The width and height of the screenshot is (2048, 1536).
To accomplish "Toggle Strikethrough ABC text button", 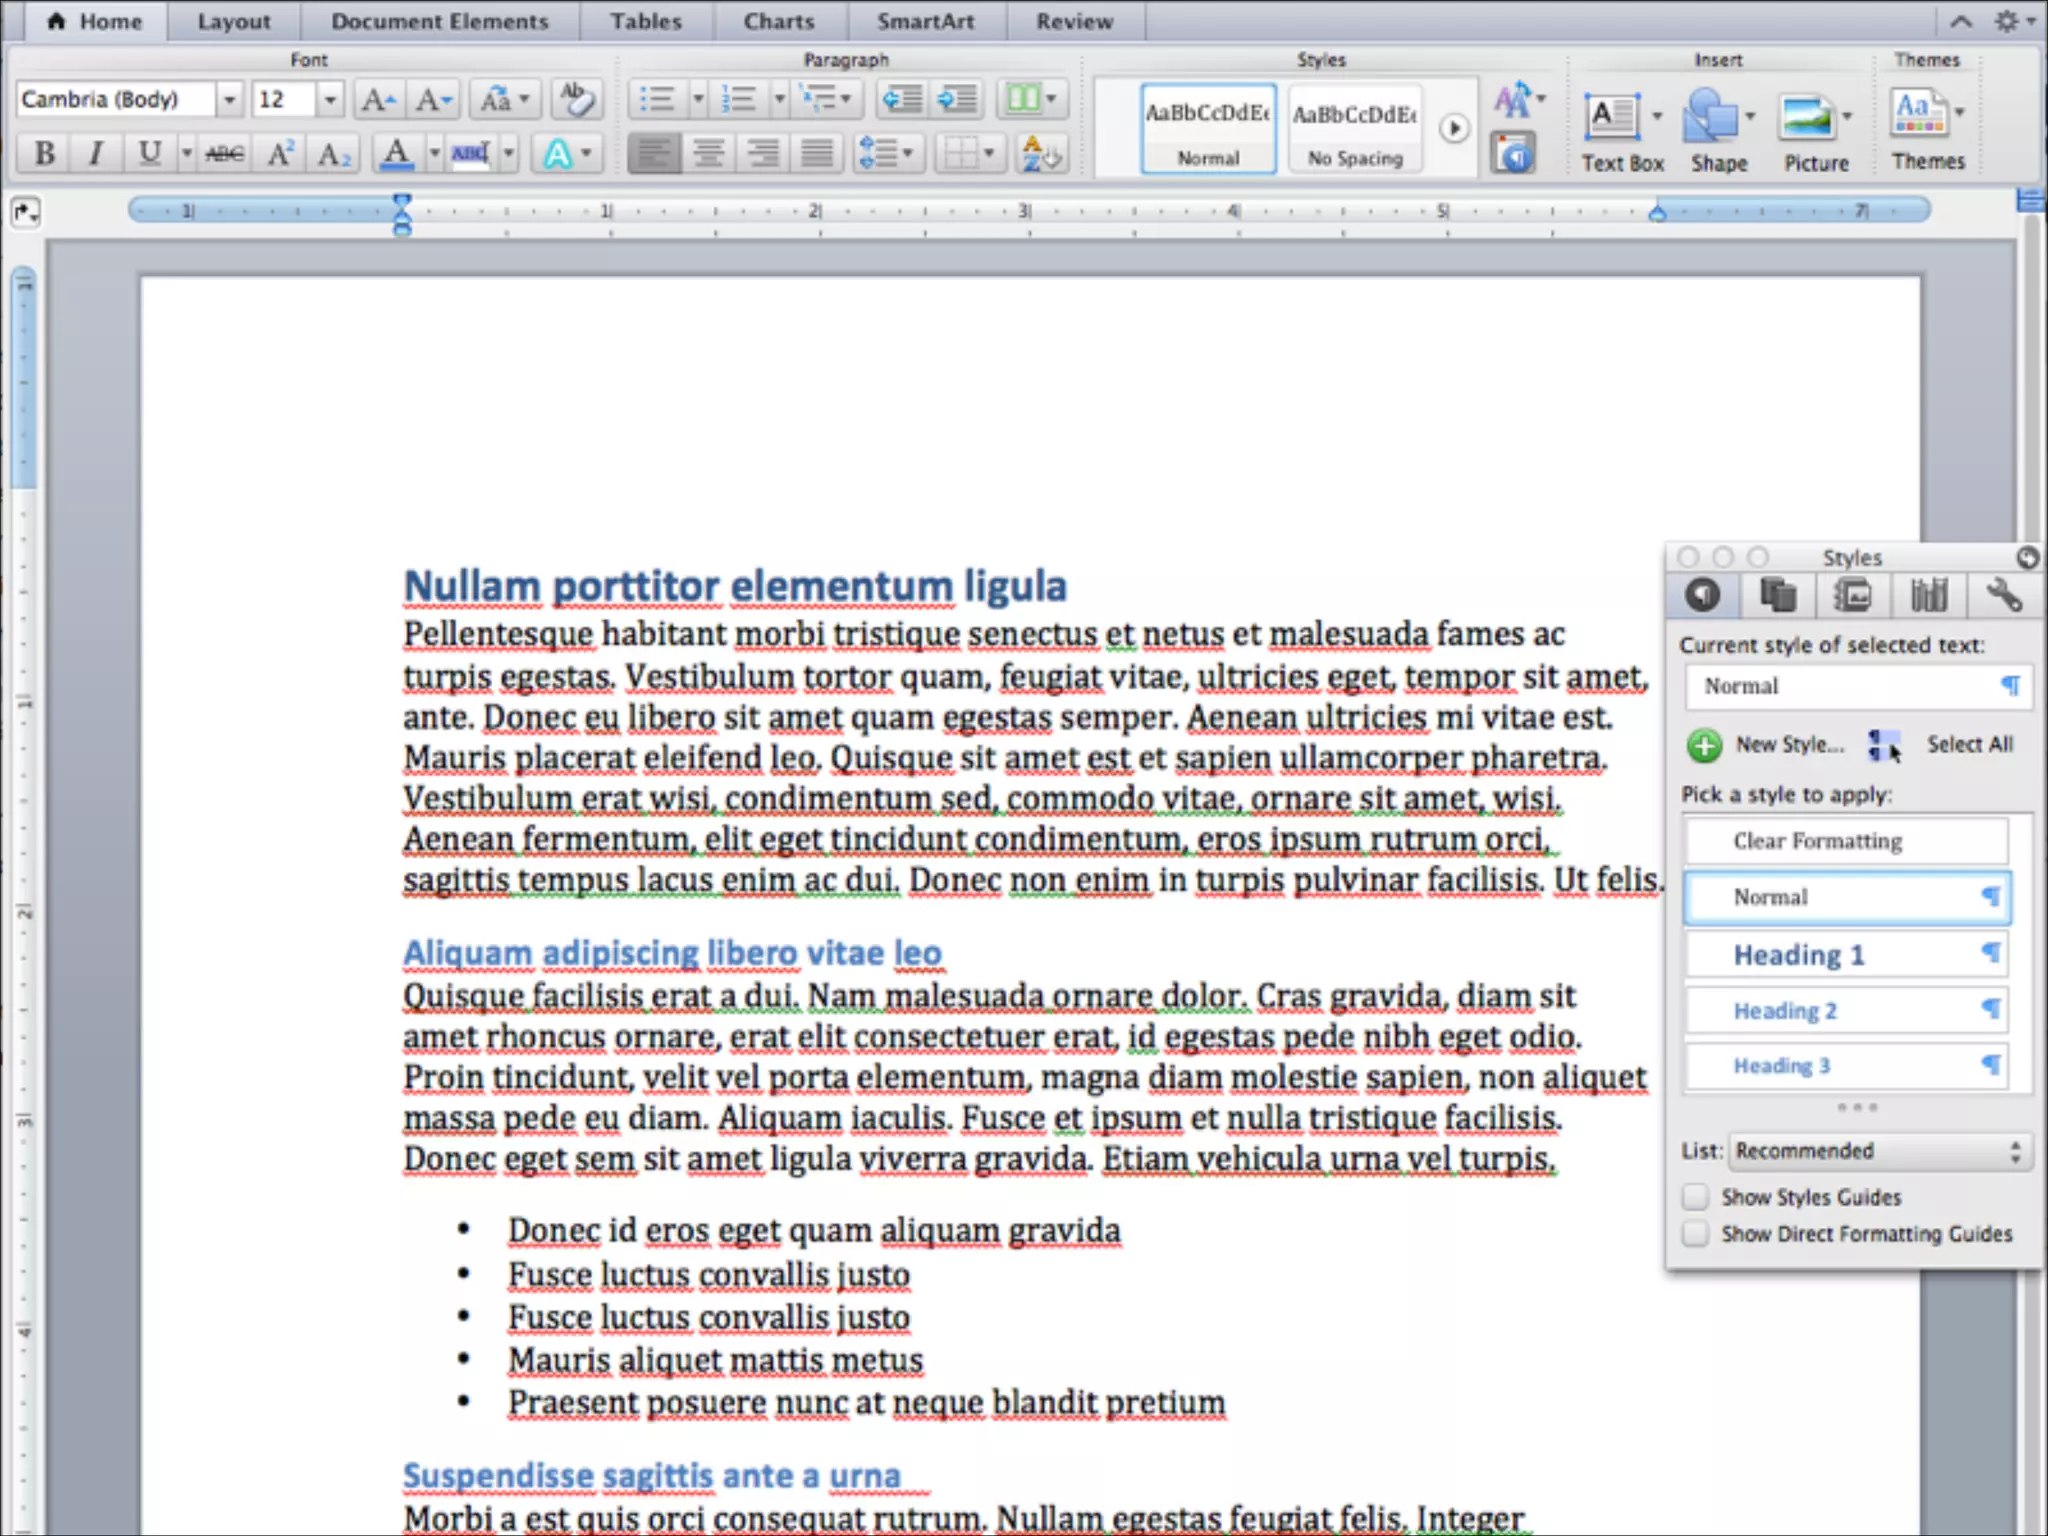I will tap(224, 153).
